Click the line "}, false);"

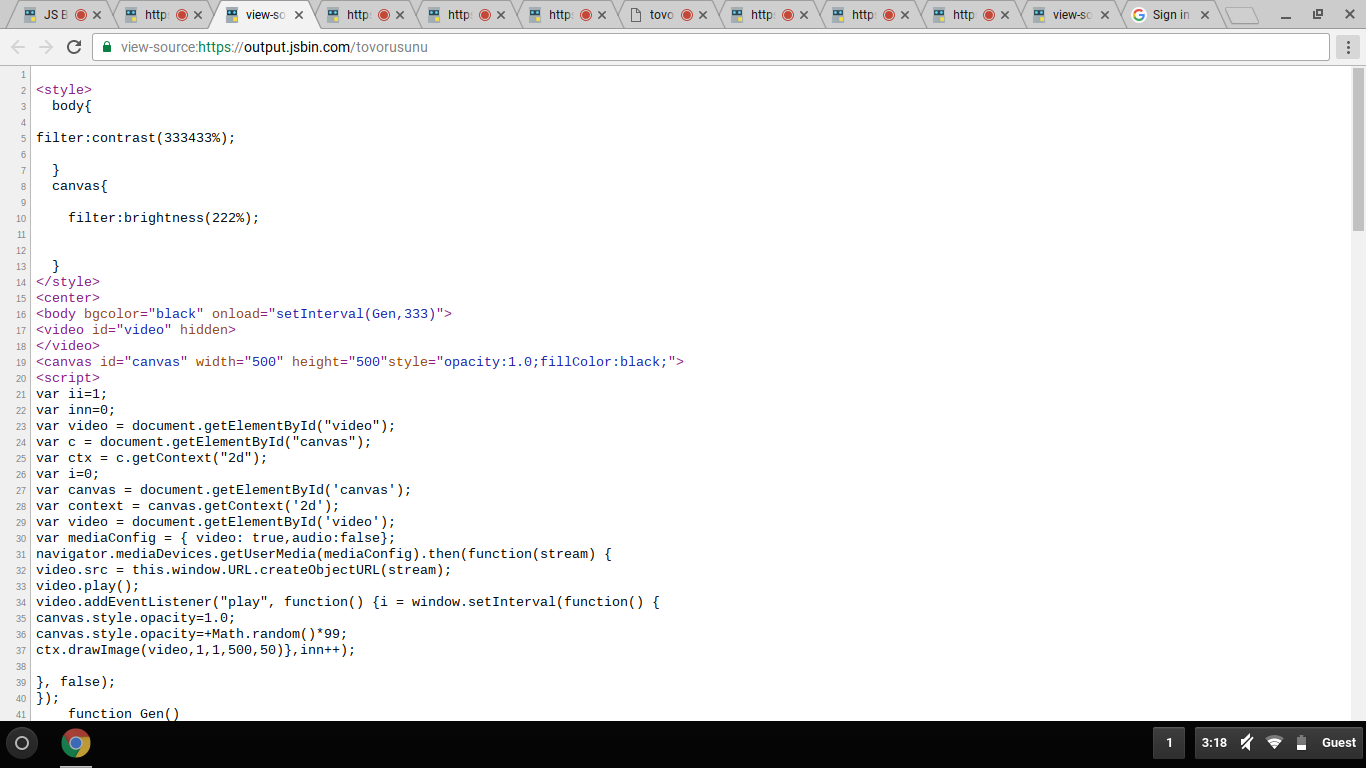[x=76, y=682]
